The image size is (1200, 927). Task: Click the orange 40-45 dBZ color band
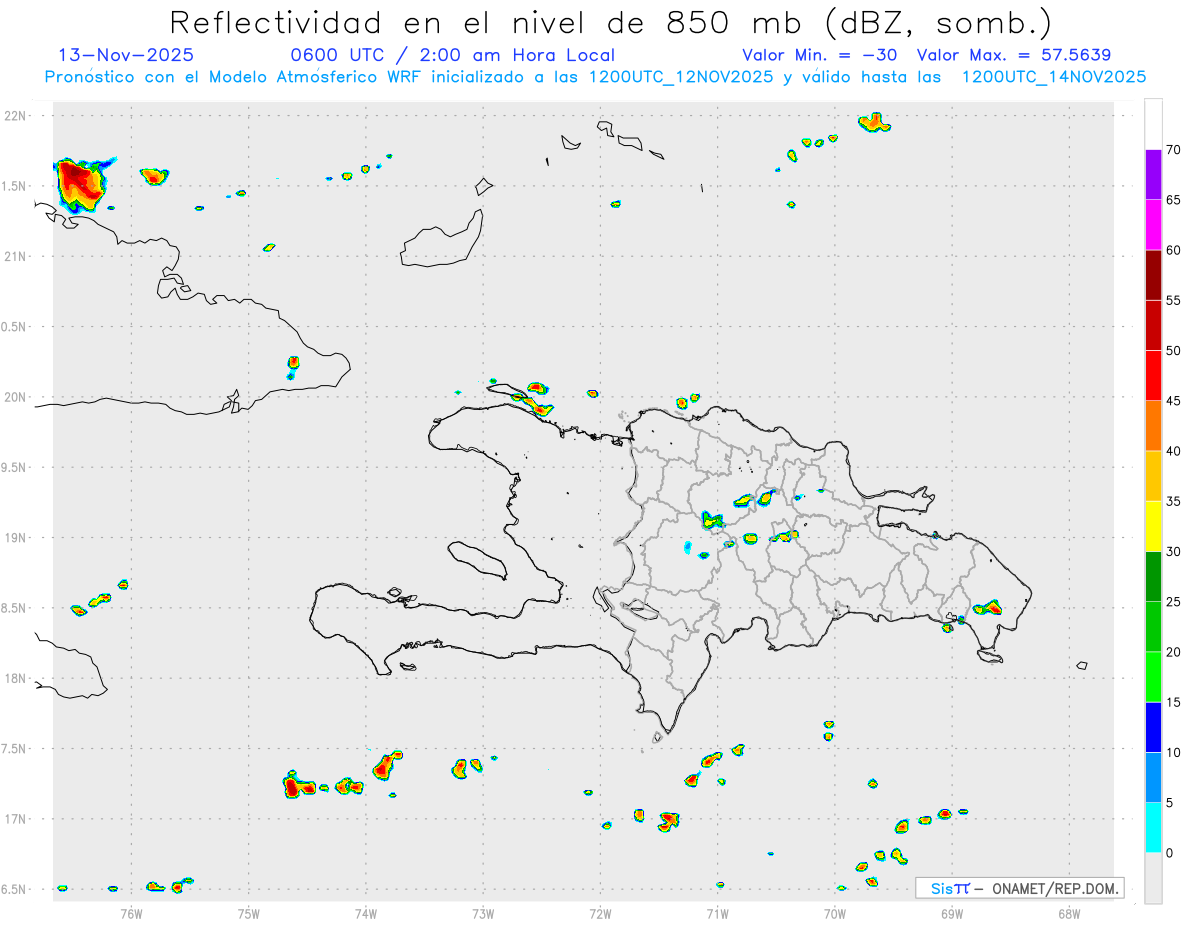coord(1153,426)
